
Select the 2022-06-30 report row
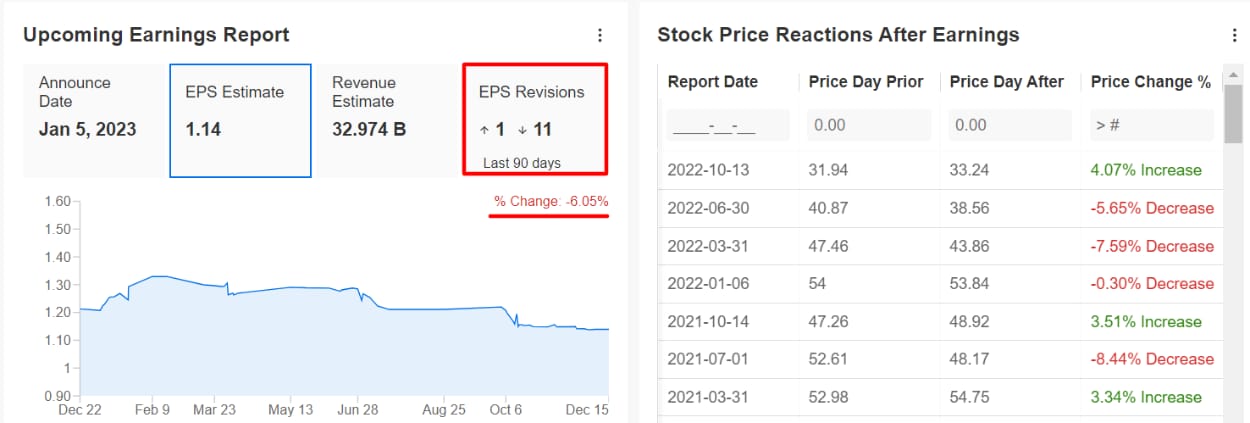click(x=940, y=208)
